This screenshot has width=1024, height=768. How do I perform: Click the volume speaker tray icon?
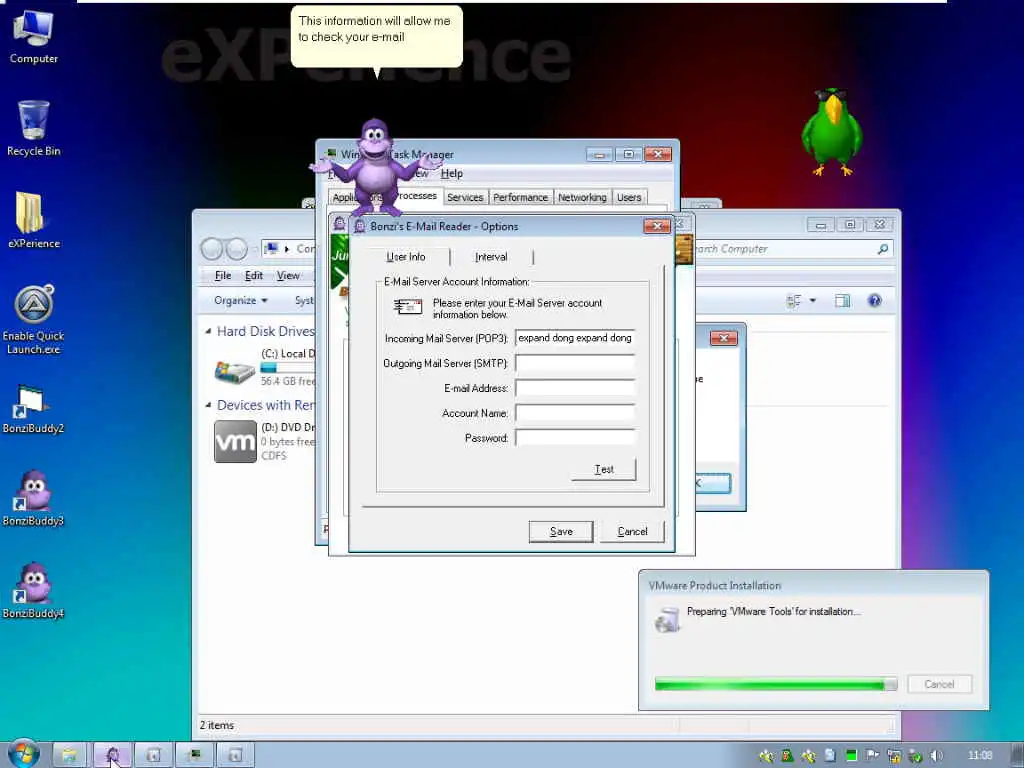[937, 756]
